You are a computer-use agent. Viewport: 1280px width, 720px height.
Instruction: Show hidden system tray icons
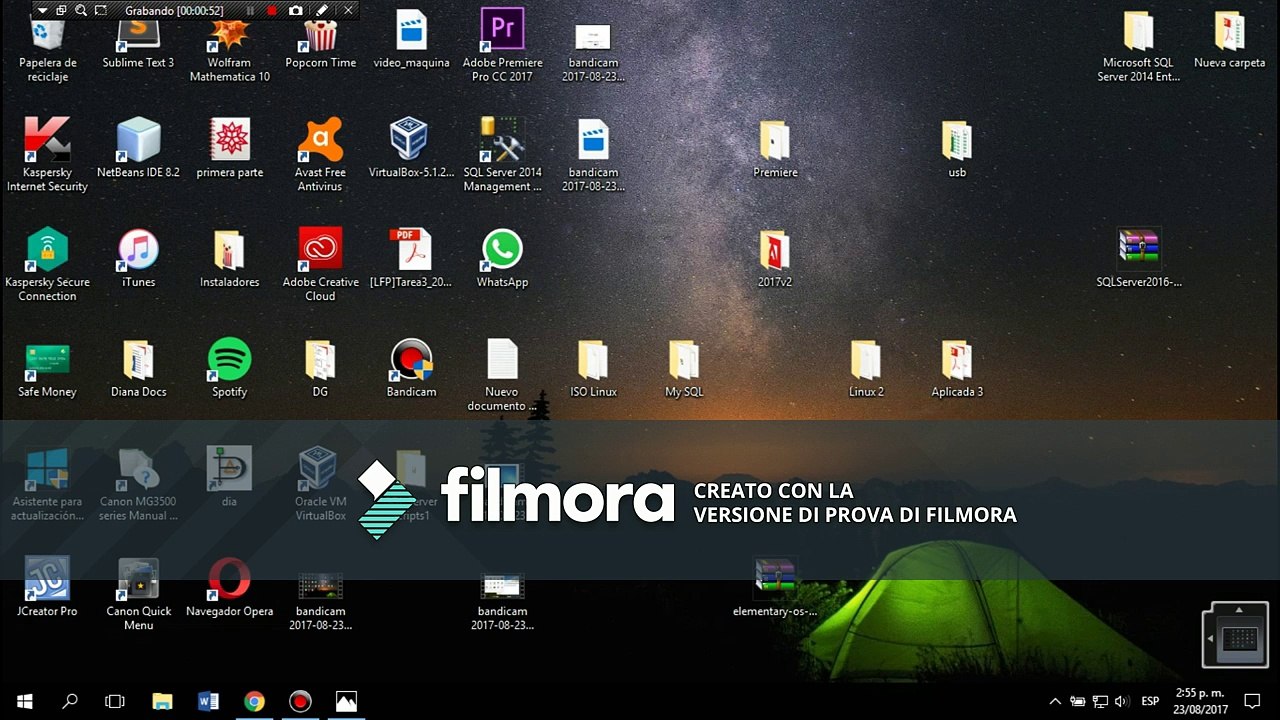pyautogui.click(x=1054, y=701)
